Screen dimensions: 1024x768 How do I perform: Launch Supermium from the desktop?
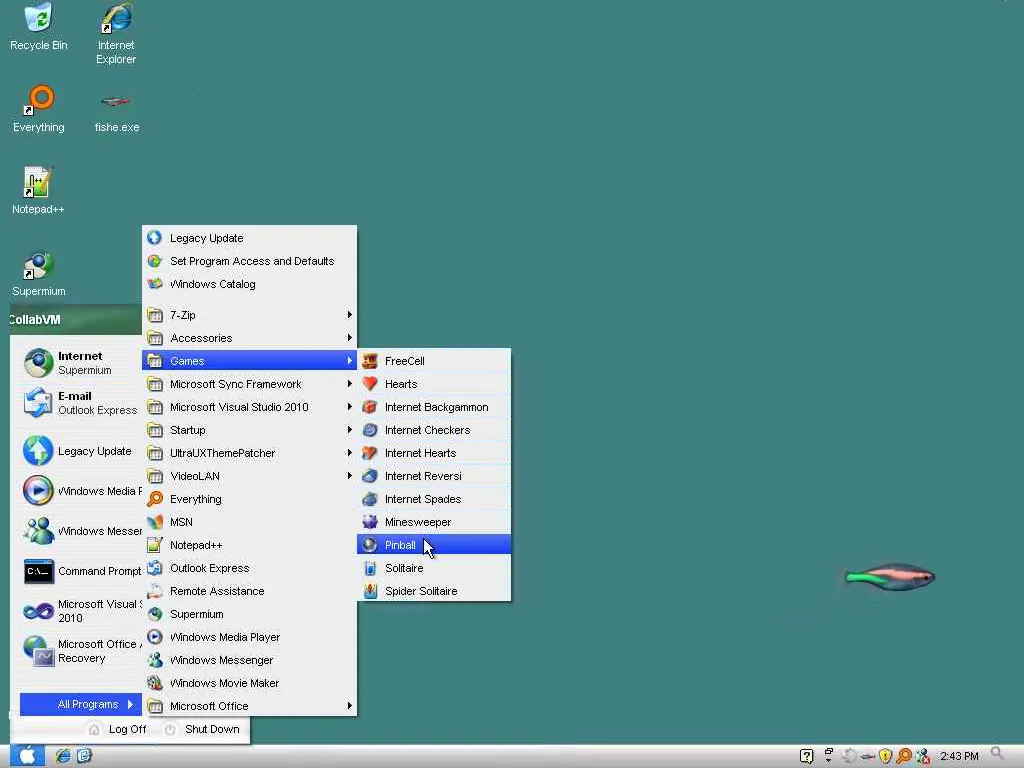[x=39, y=273]
